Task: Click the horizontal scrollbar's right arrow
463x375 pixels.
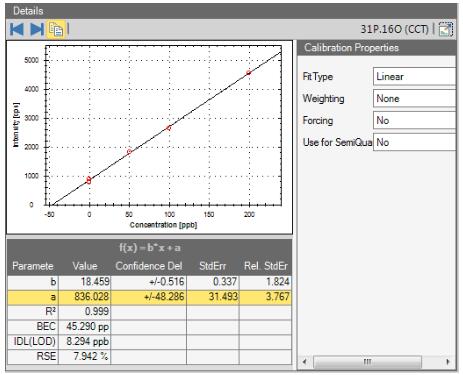Action: (x=448, y=362)
